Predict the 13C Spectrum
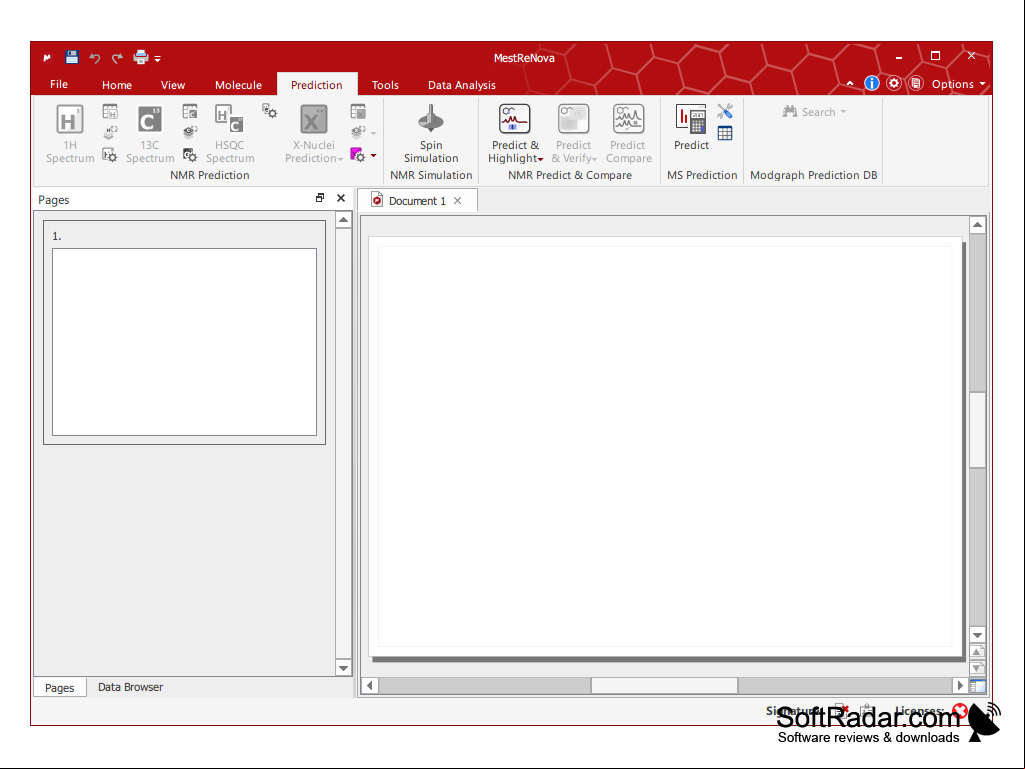 pyautogui.click(x=150, y=134)
